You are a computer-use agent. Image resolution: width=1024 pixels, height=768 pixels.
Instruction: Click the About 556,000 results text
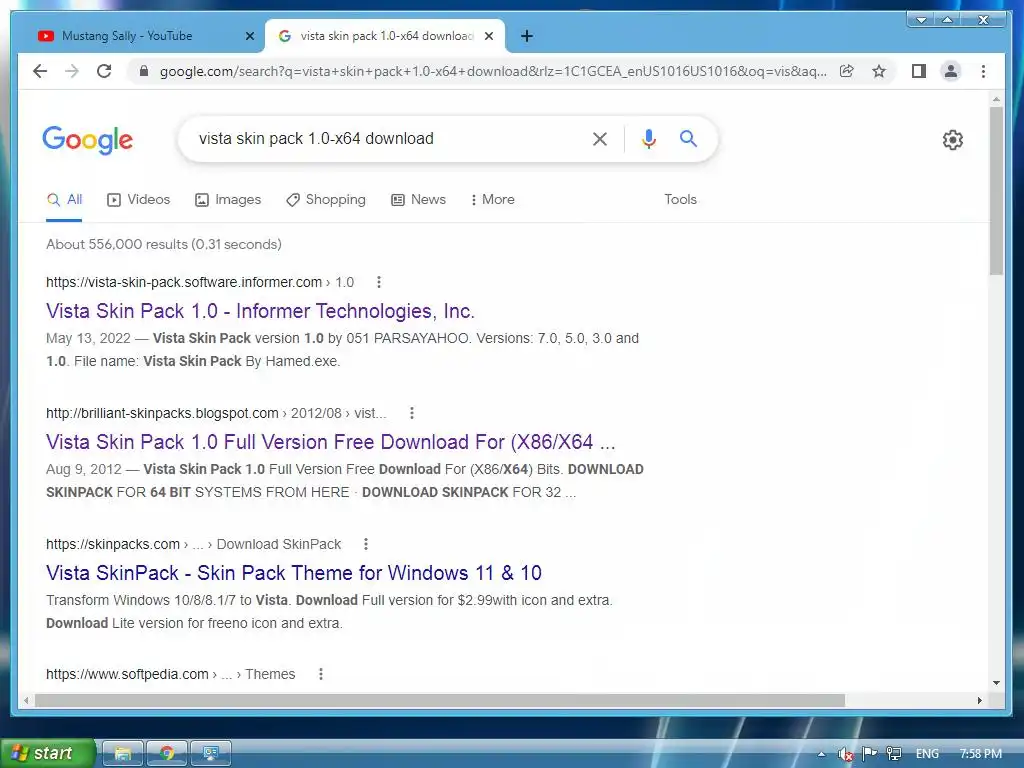tap(164, 244)
